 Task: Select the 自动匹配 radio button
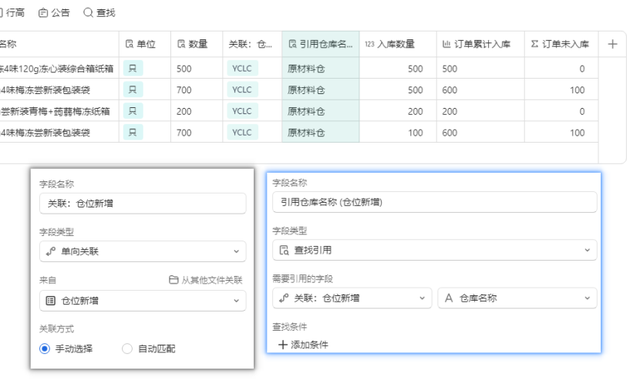coord(127,349)
